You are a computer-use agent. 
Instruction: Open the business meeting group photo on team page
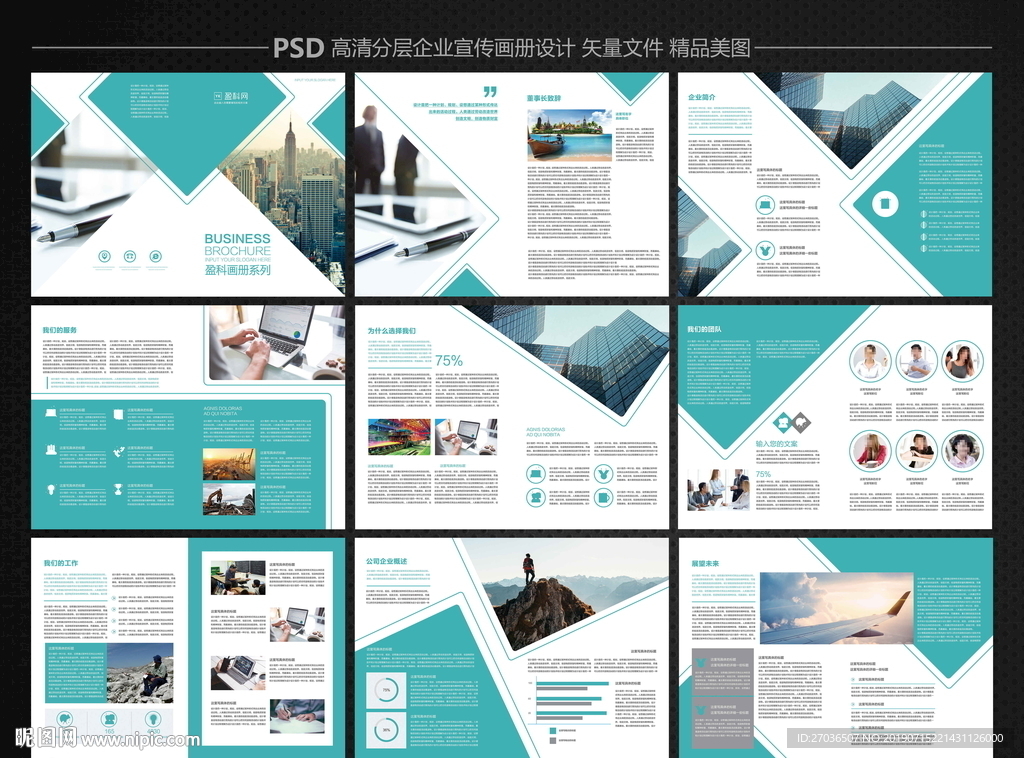(x=718, y=490)
